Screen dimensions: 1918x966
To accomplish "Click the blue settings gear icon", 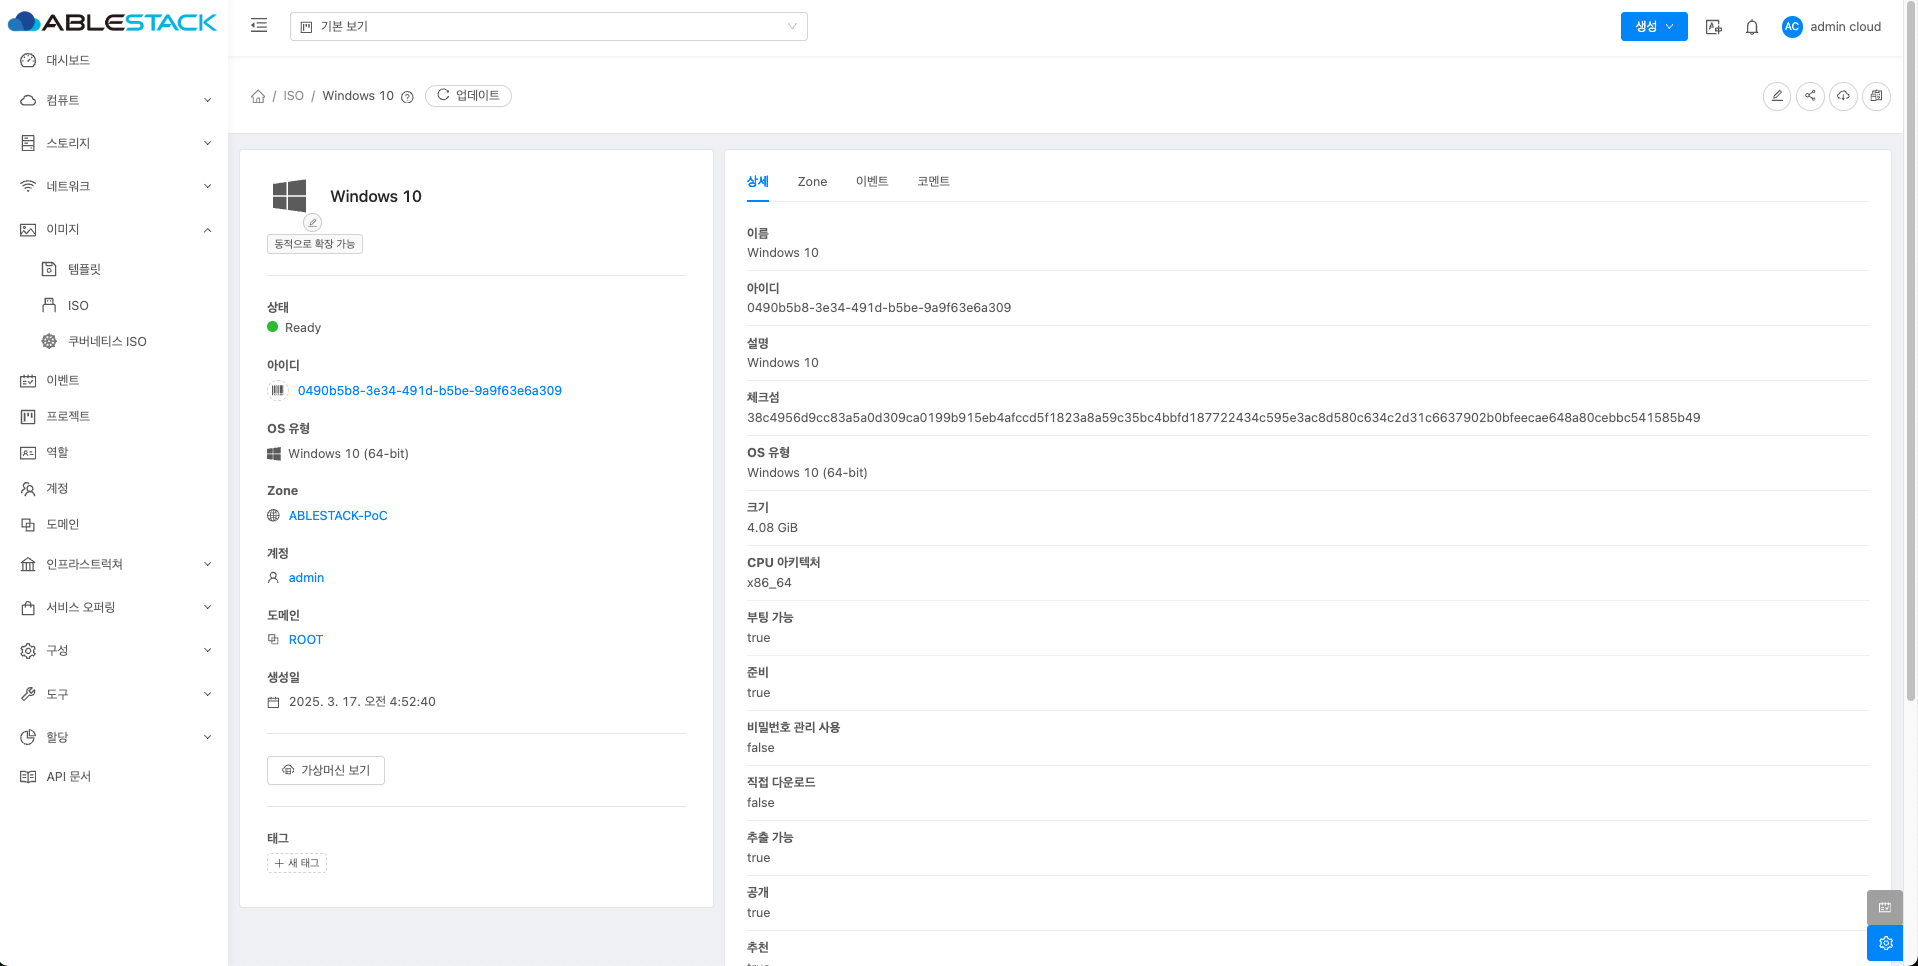I will point(1885,943).
